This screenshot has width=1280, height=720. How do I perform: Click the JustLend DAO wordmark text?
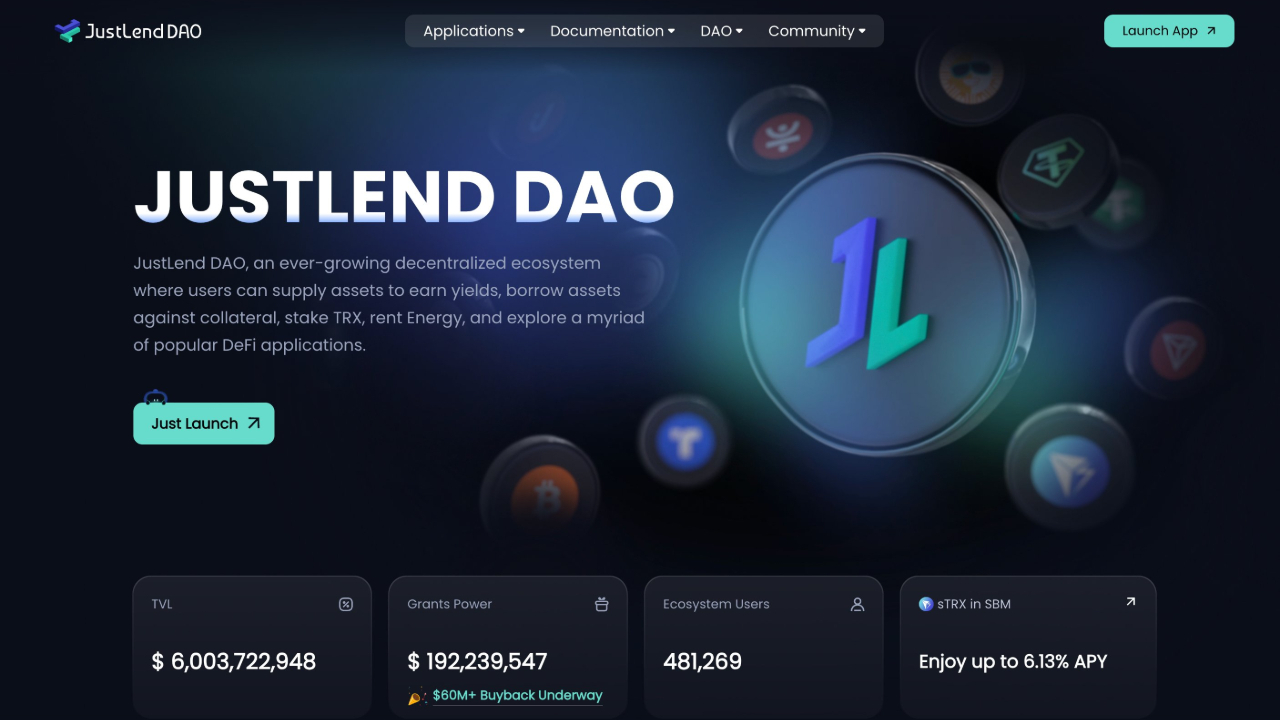point(143,31)
